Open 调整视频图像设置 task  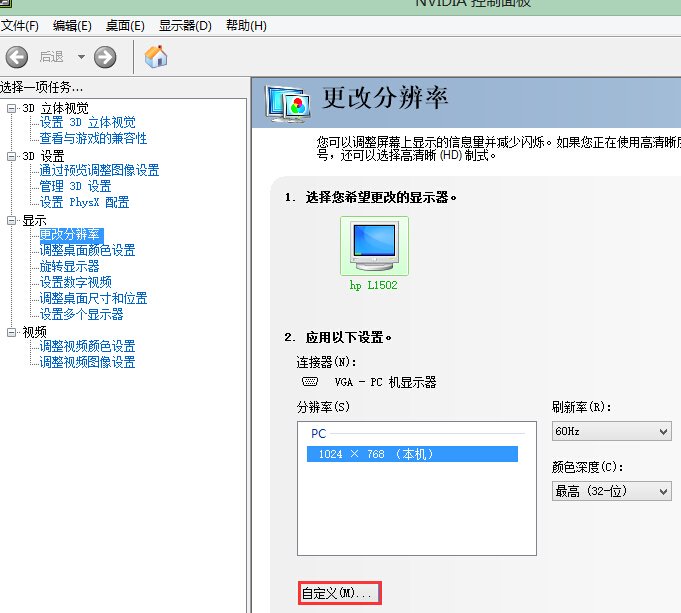click(87, 362)
